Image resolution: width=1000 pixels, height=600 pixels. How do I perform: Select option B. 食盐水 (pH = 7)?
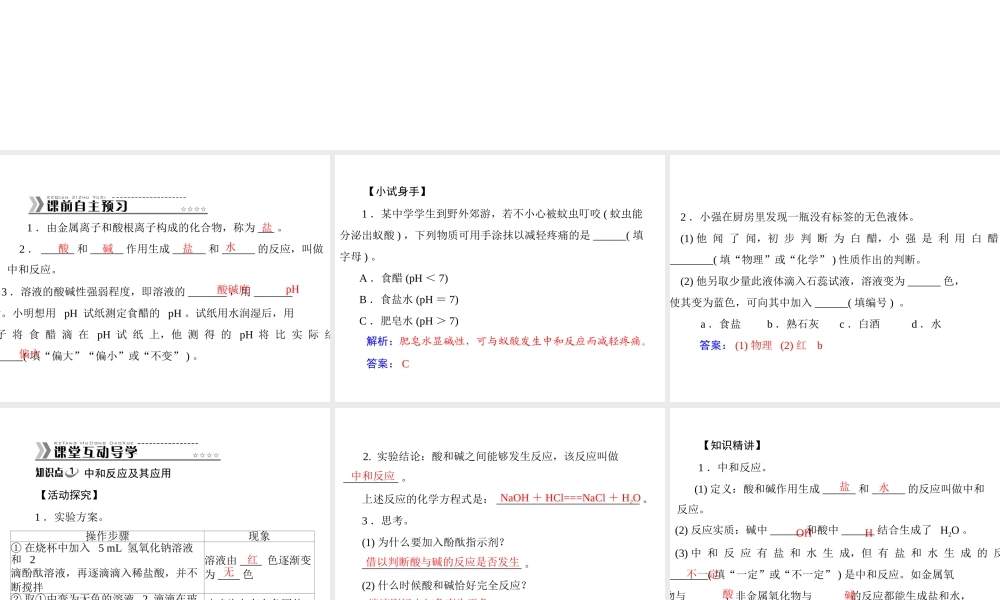[x=409, y=299]
